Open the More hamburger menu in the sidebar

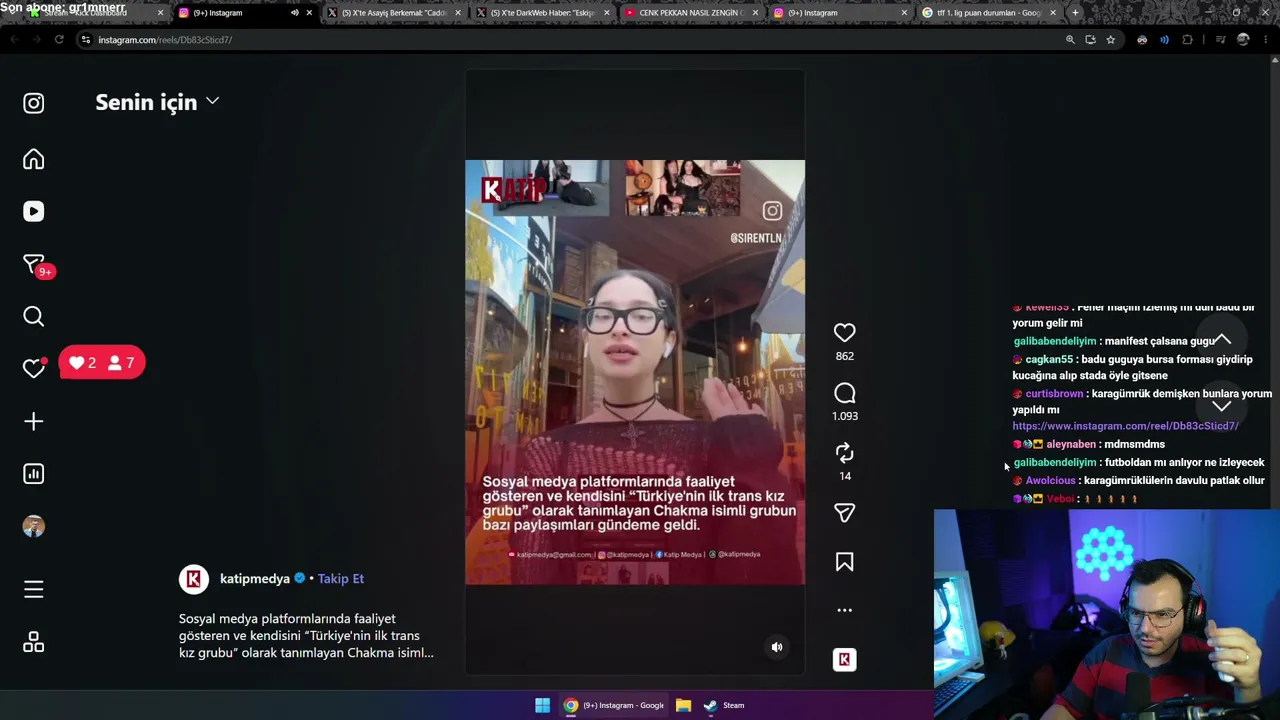point(34,590)
